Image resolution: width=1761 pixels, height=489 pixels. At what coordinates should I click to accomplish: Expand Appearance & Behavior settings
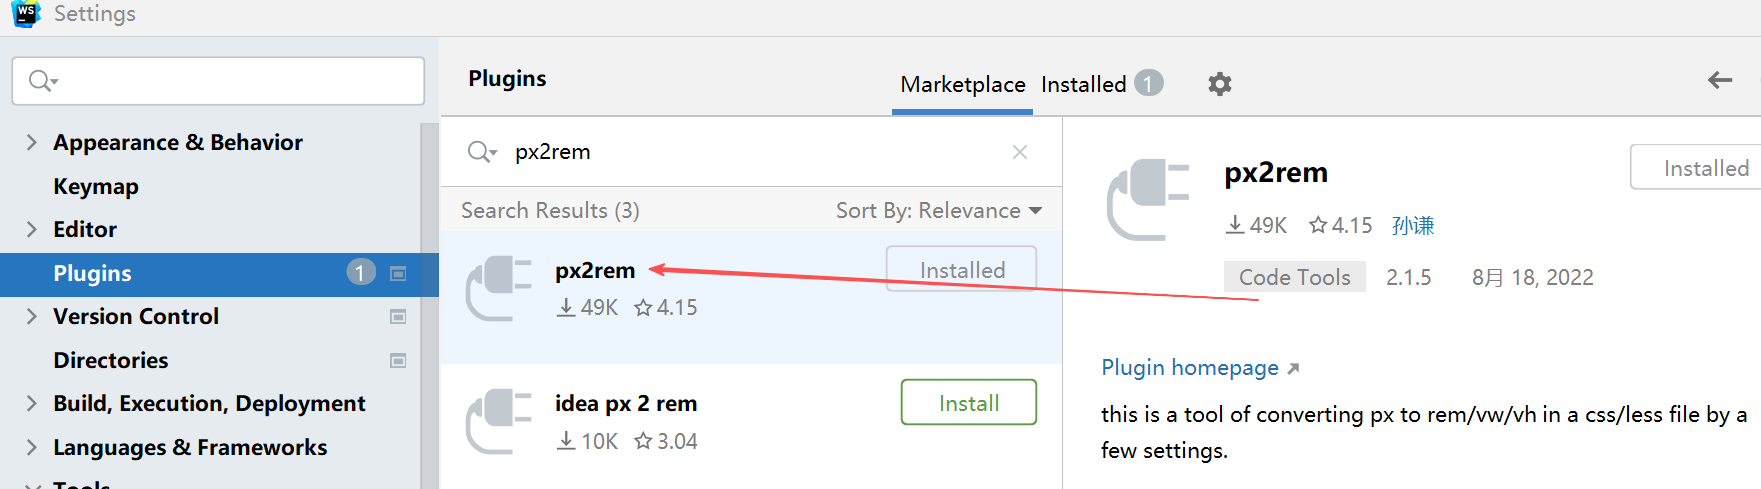pos(31,142)
